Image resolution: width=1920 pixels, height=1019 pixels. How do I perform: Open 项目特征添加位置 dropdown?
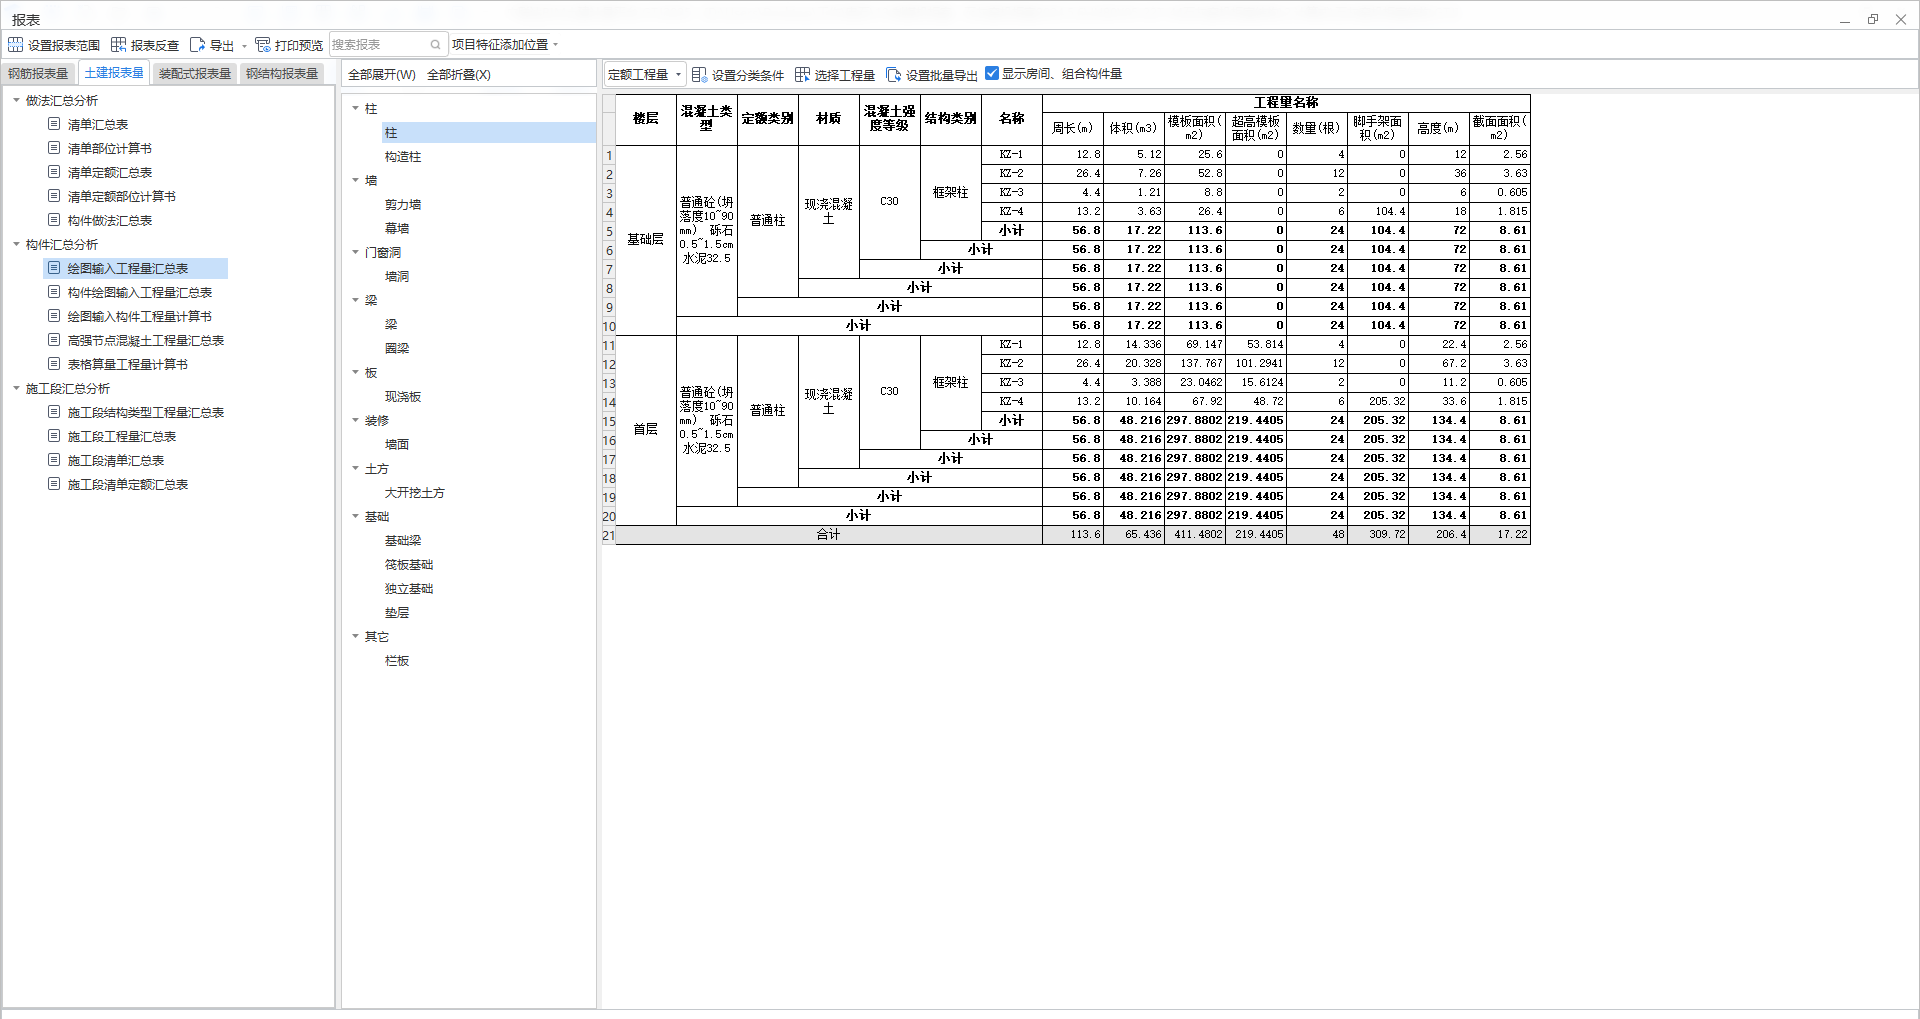click(x=505, y=45)
